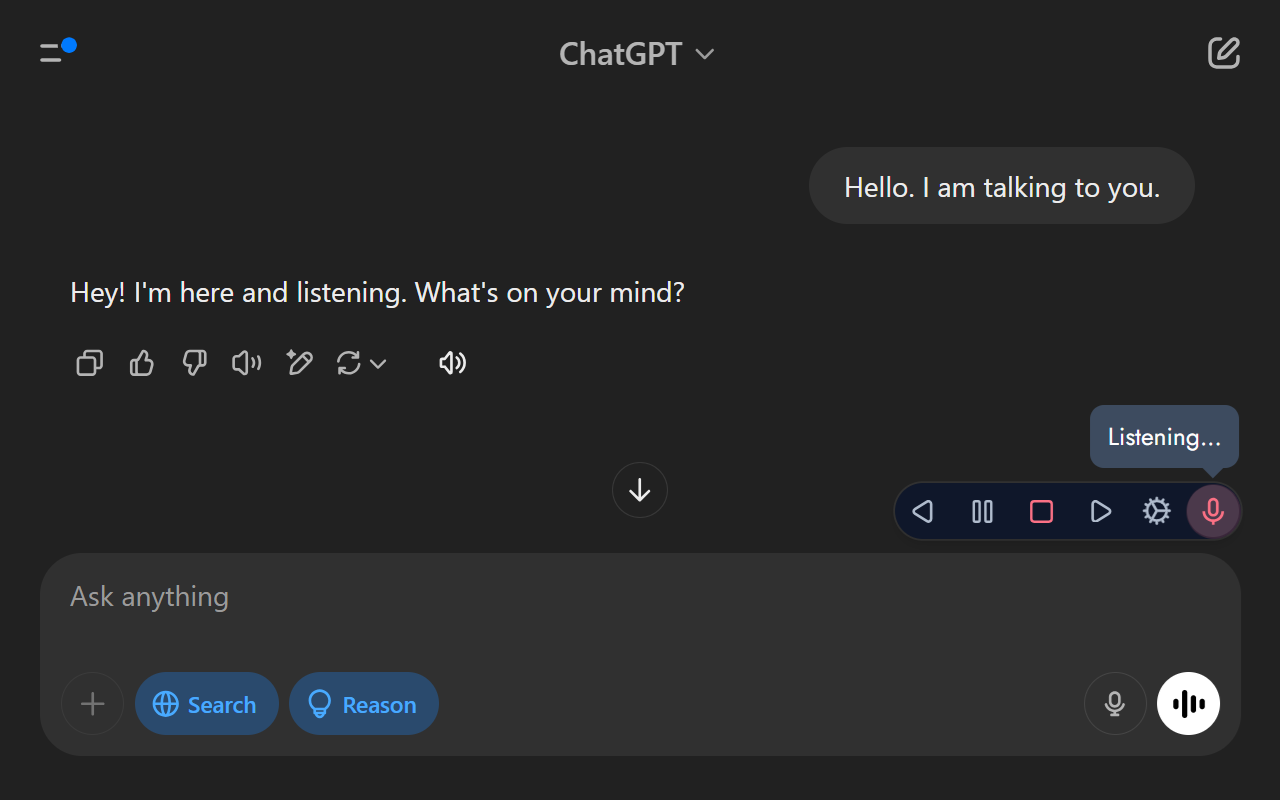Open voice conversation settings gear
The width and height of the screenshot is (1280, 800).
1156,511
